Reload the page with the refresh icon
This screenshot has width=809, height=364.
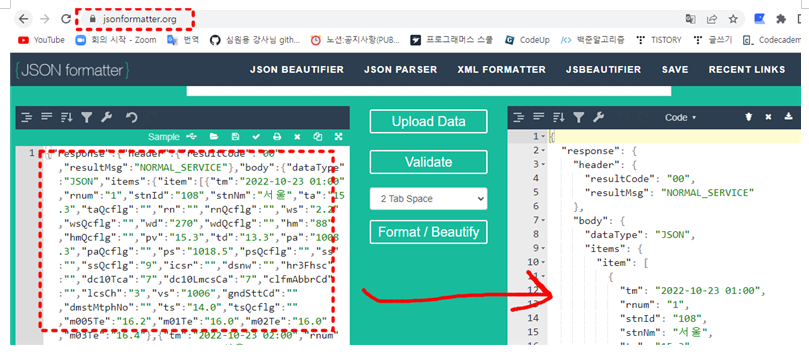point(66,19)
